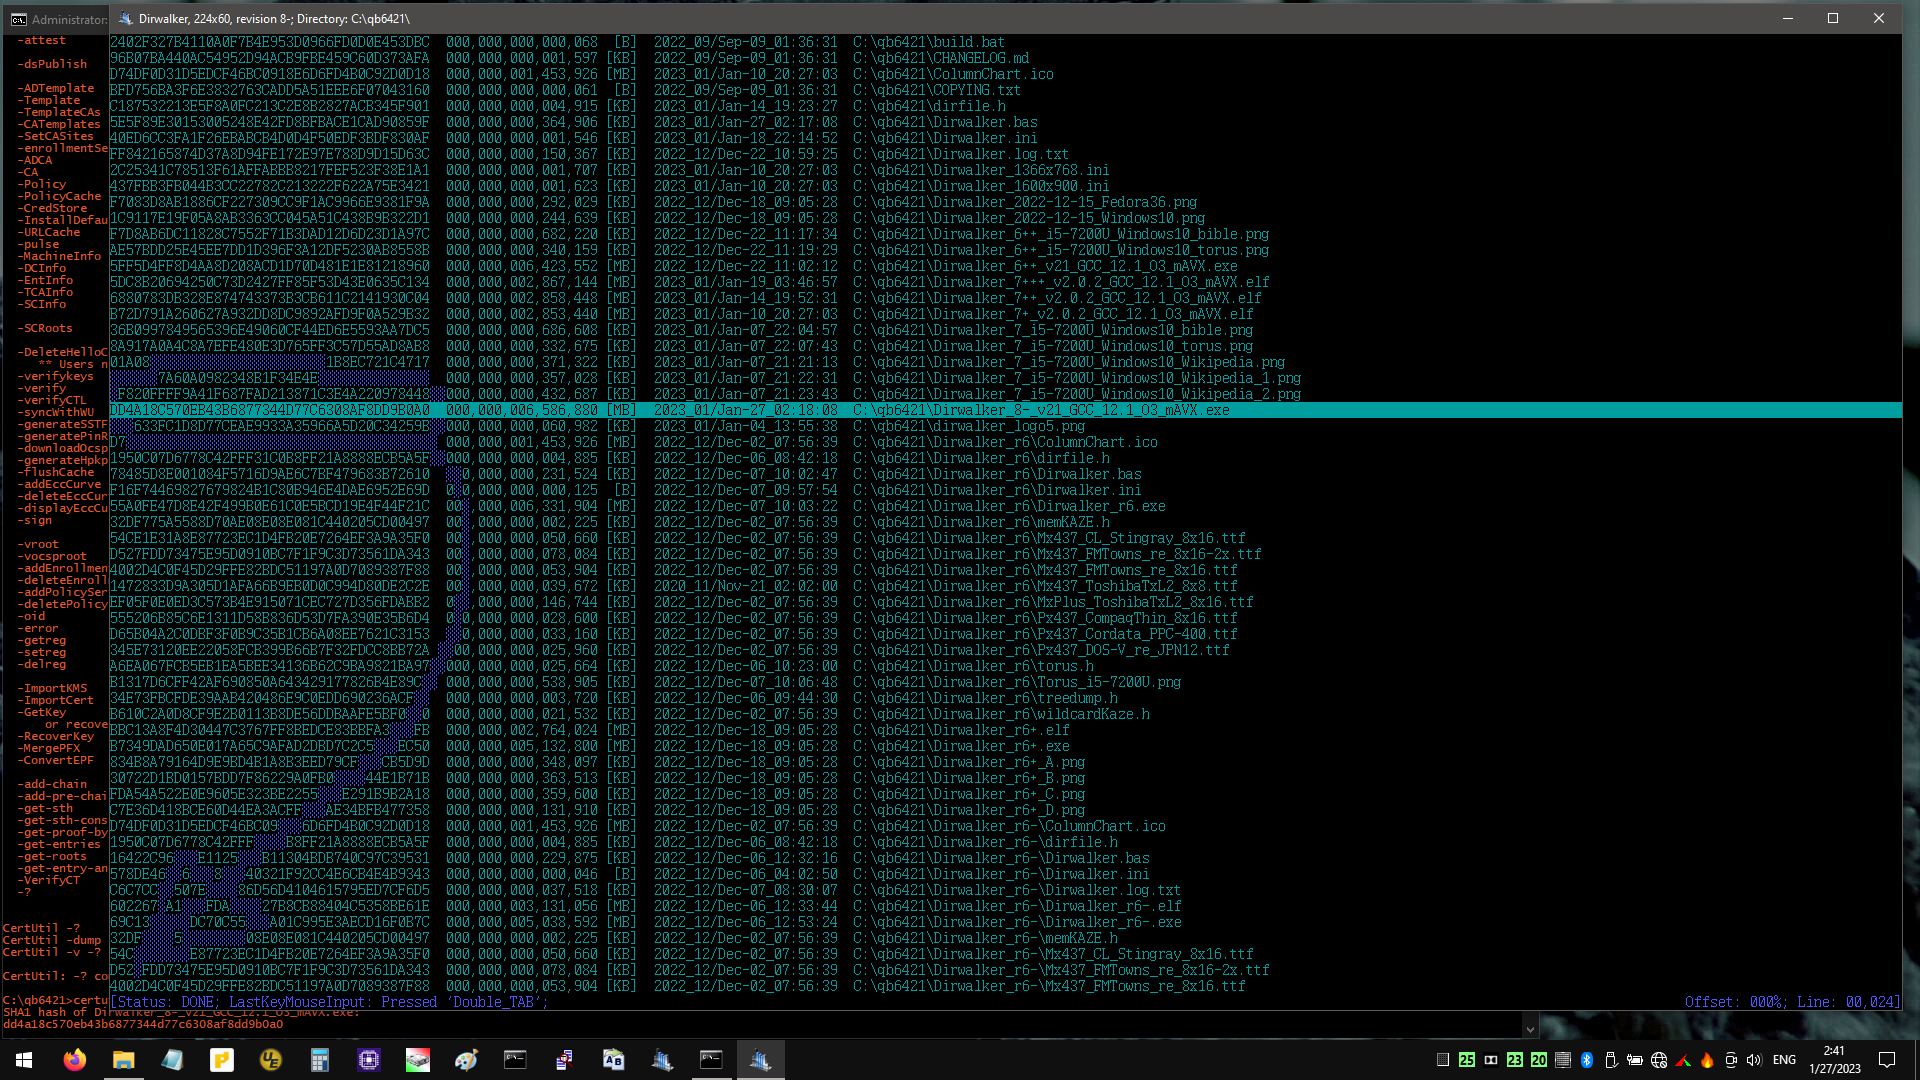Launch Firefox from the taskbar
The width and height of the screenshot is (1920, 1080).
pos(75,1060)
